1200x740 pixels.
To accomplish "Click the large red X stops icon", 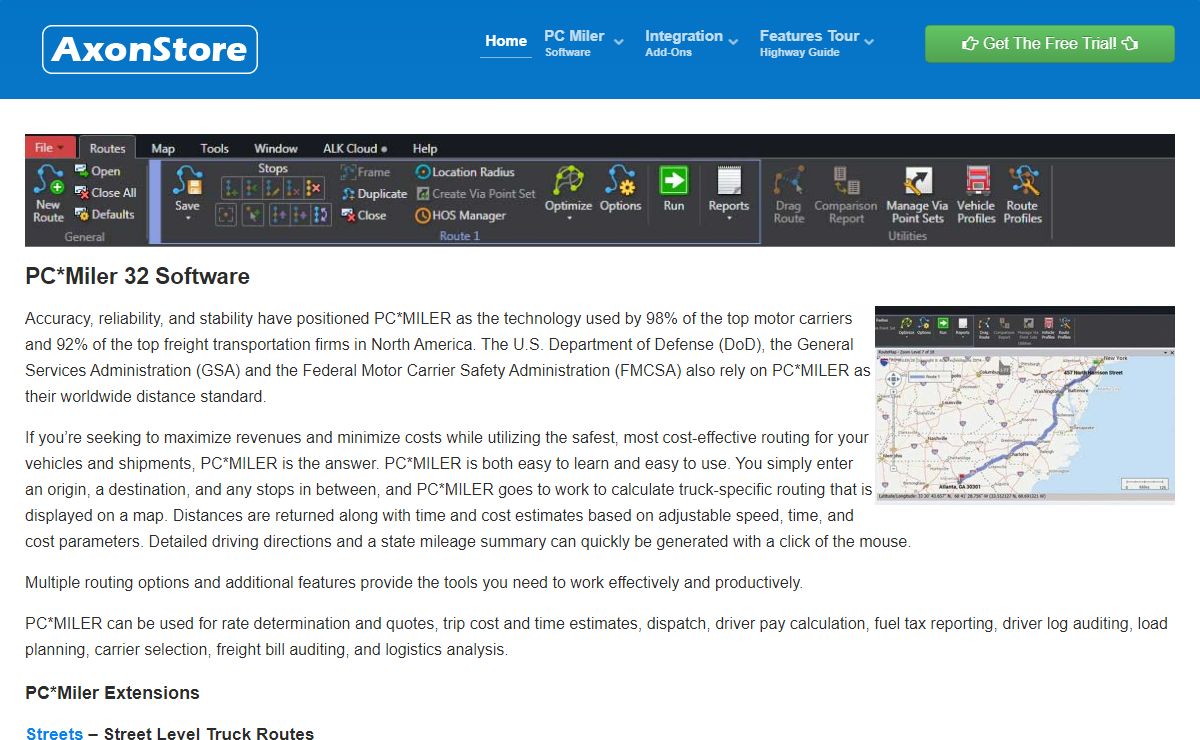I will point(314,187).
